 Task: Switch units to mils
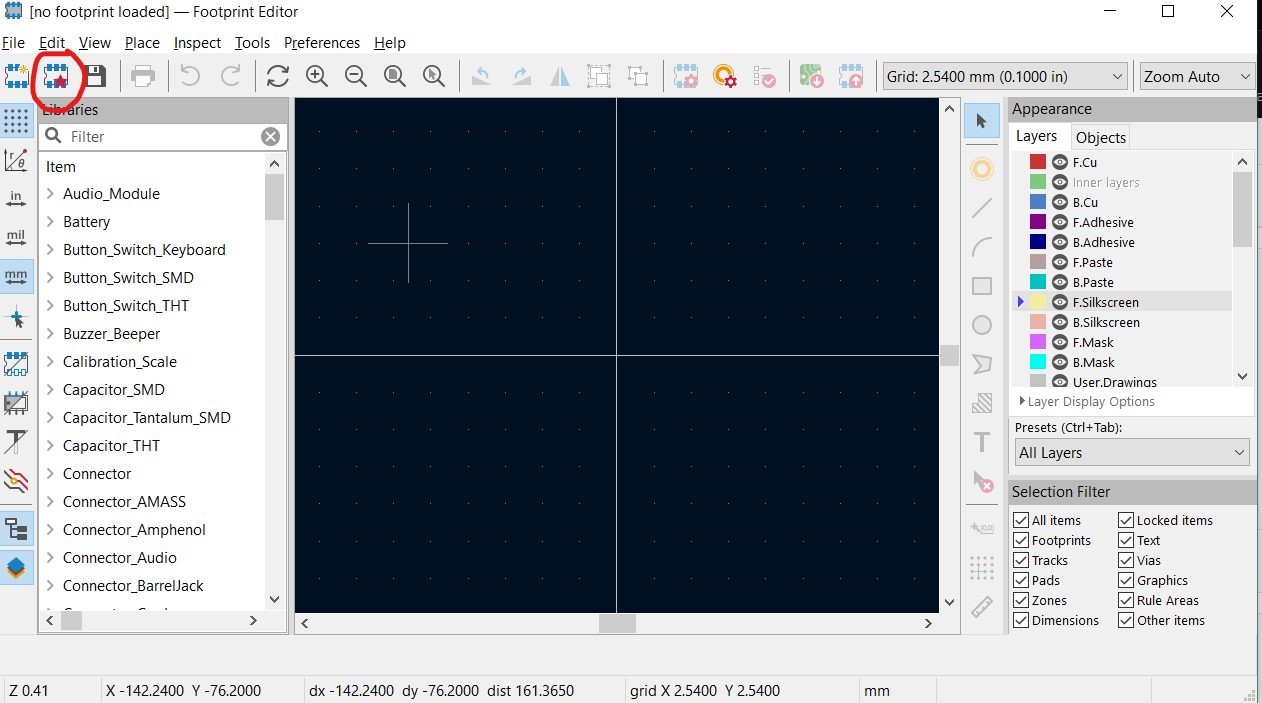click(16, 238)
